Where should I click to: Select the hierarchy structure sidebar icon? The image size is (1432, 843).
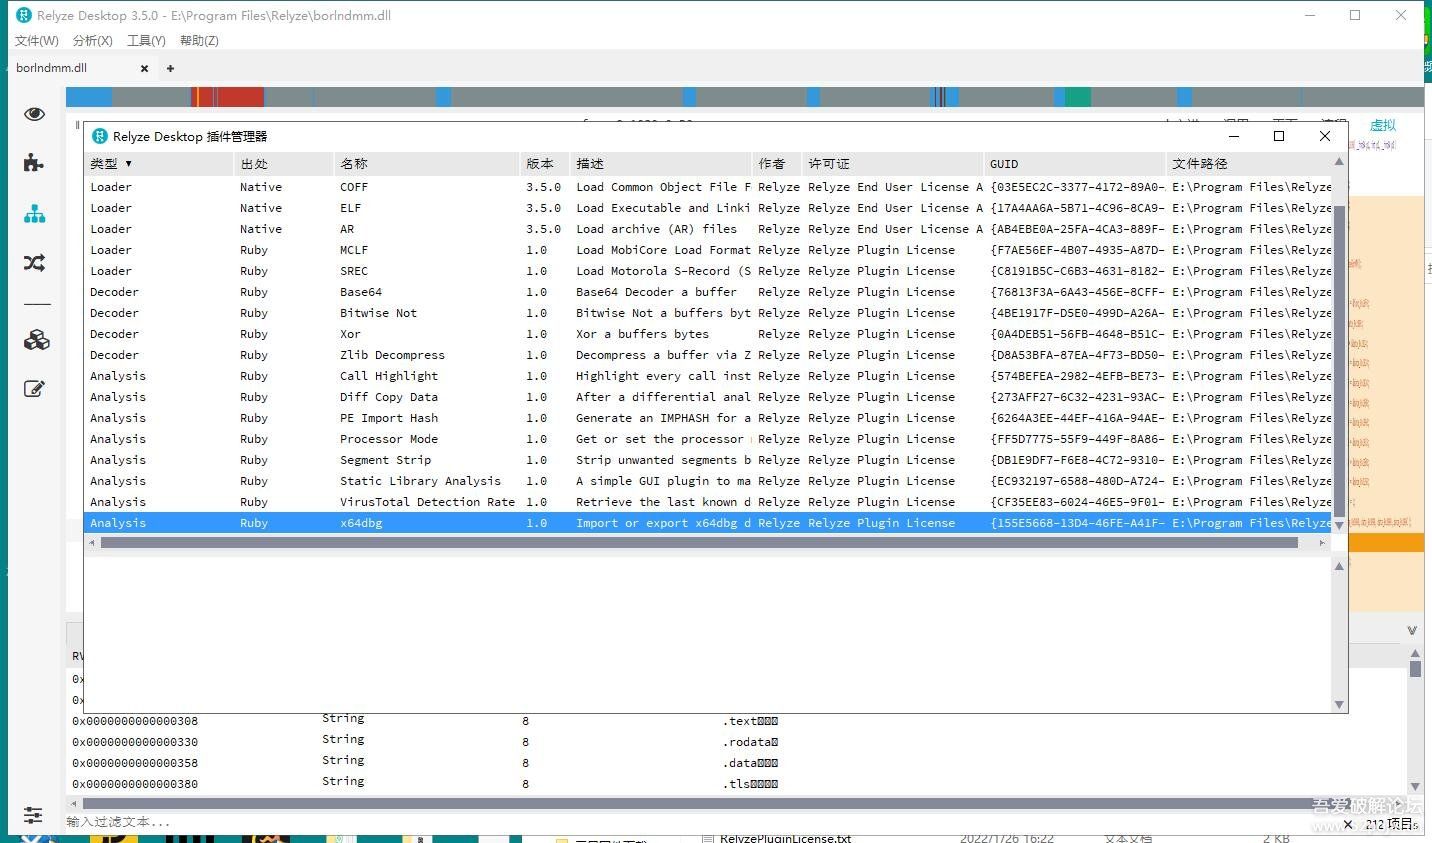[x=35, y=213]
